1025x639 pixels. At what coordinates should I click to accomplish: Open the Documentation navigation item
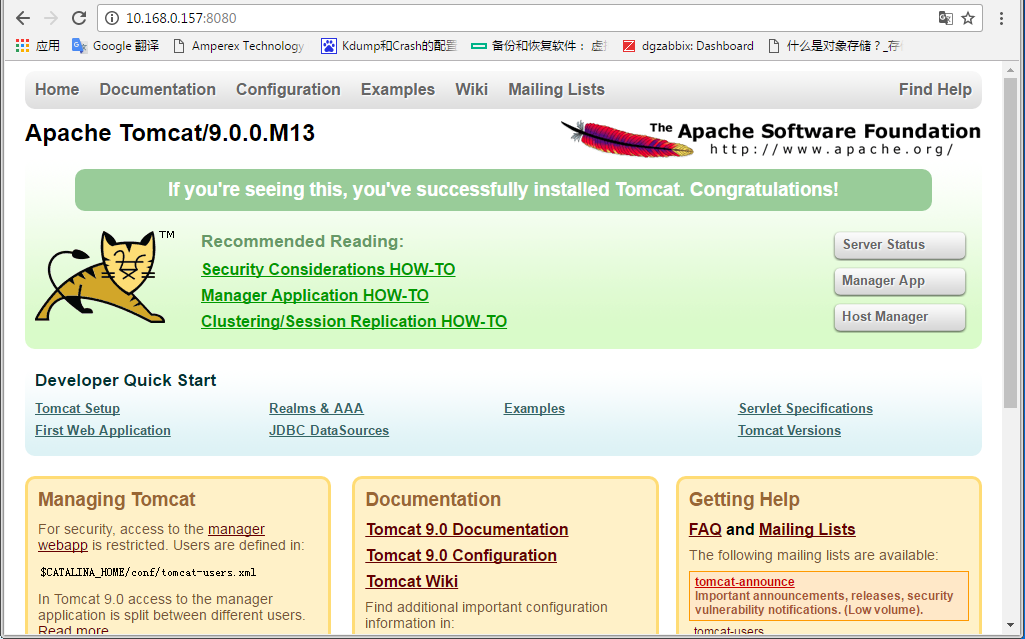click(157, 89)
